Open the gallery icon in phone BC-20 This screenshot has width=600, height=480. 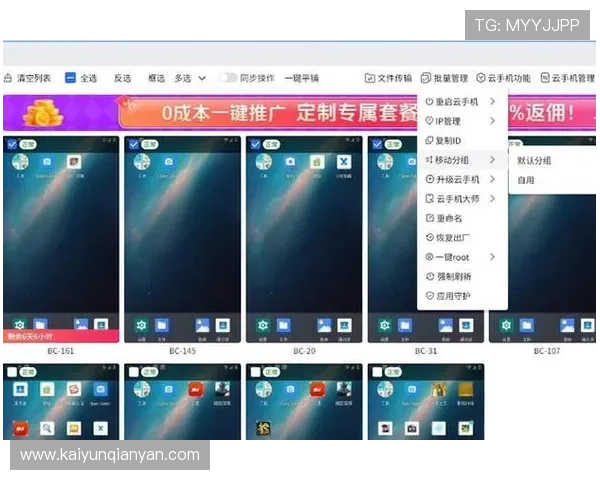[x=324, y=325]
